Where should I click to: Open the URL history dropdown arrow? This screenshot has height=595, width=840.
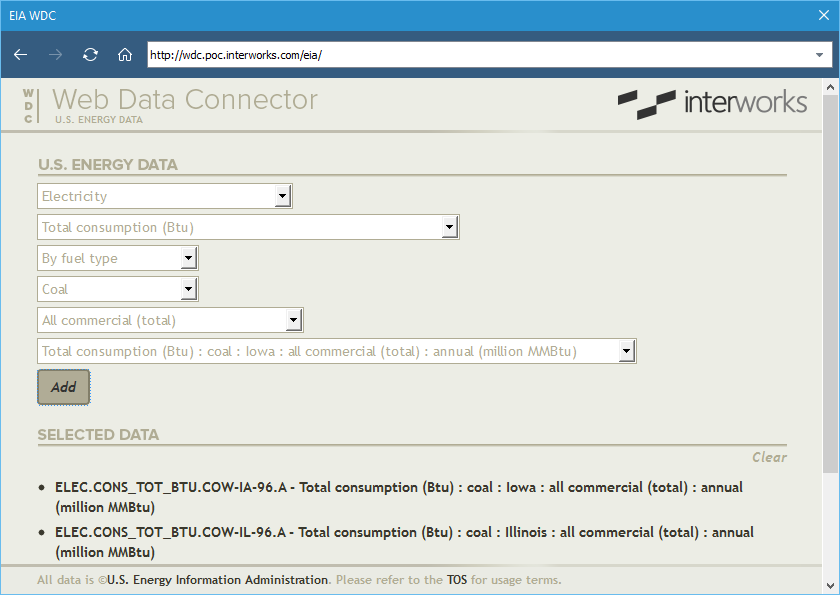tap(819, 55)
